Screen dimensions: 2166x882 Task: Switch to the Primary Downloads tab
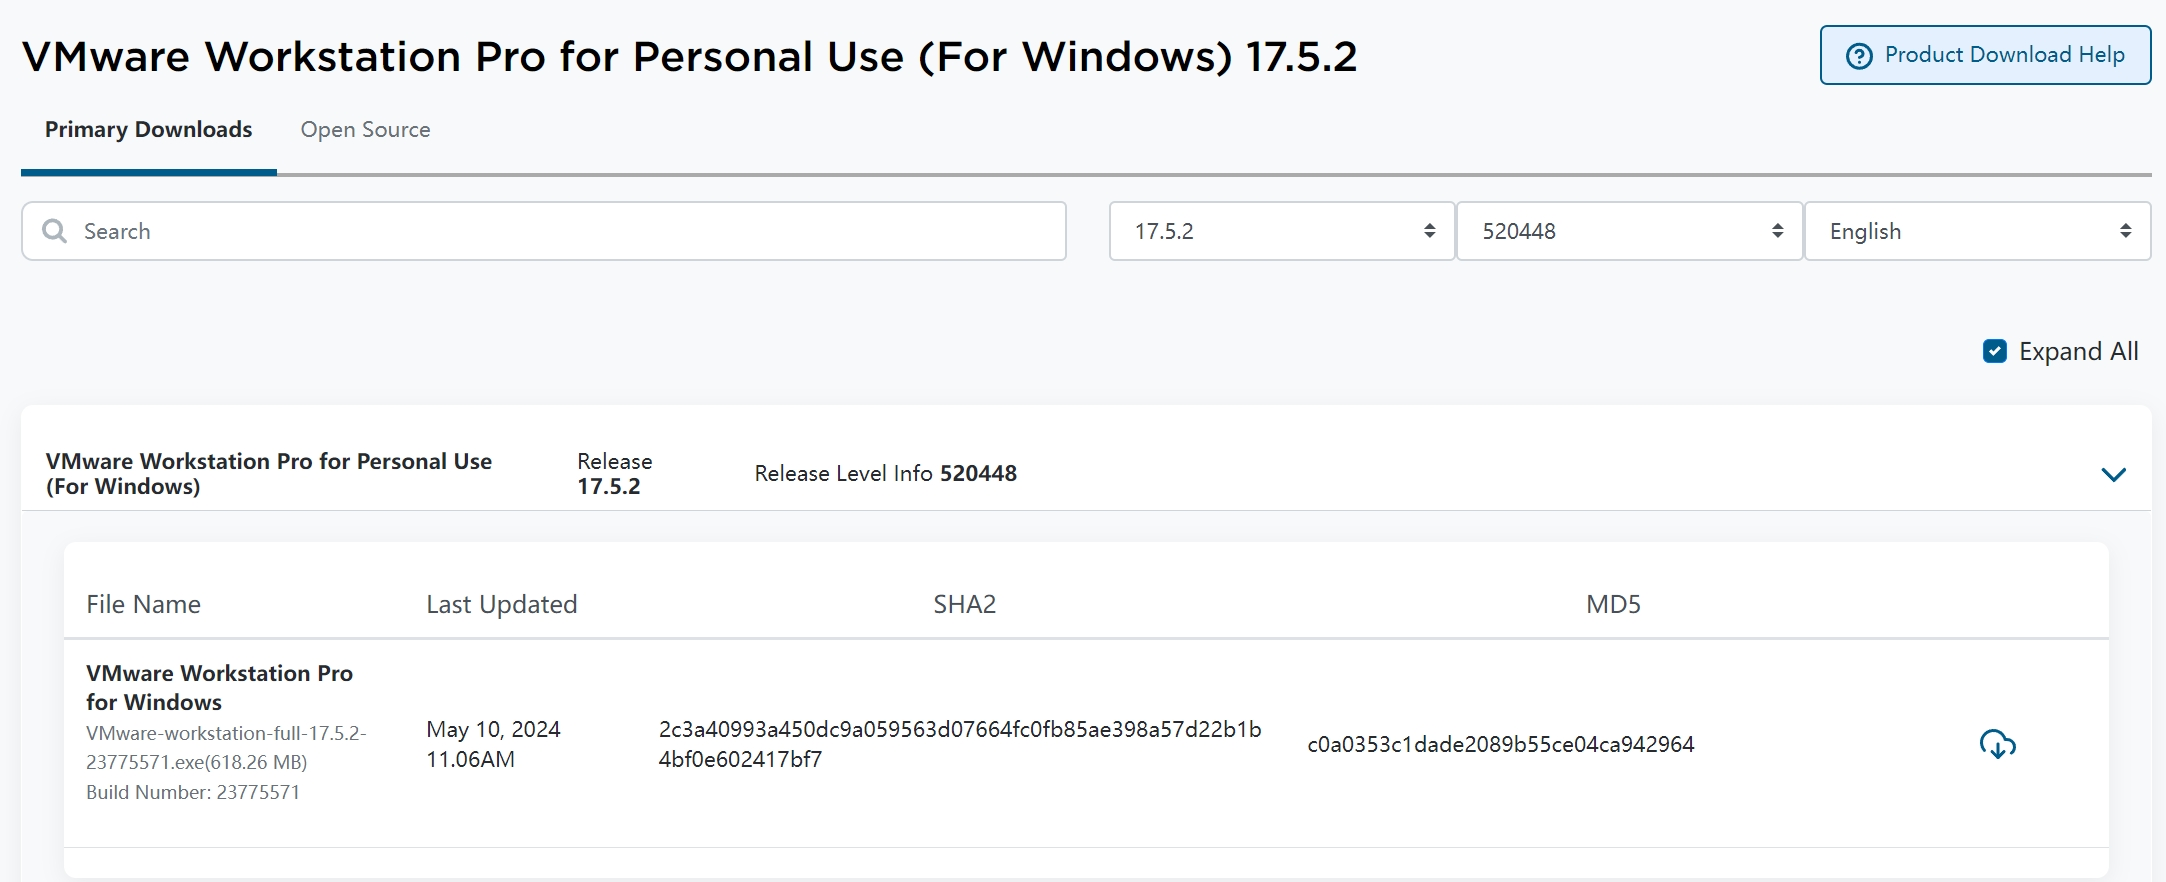tap(148, 130)
